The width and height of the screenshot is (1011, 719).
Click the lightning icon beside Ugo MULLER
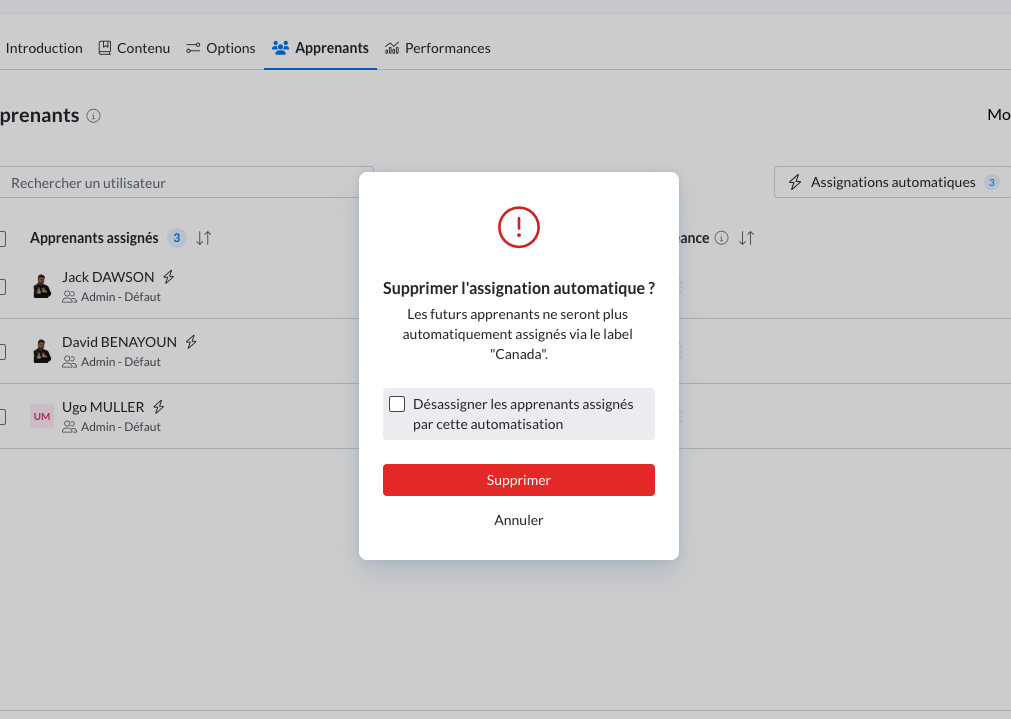158,407
